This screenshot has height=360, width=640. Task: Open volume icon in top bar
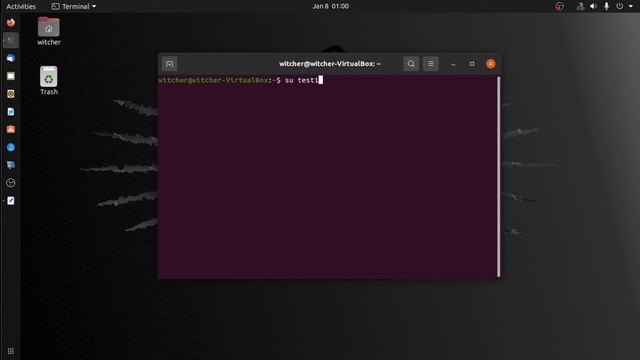(x=593, y=6)
